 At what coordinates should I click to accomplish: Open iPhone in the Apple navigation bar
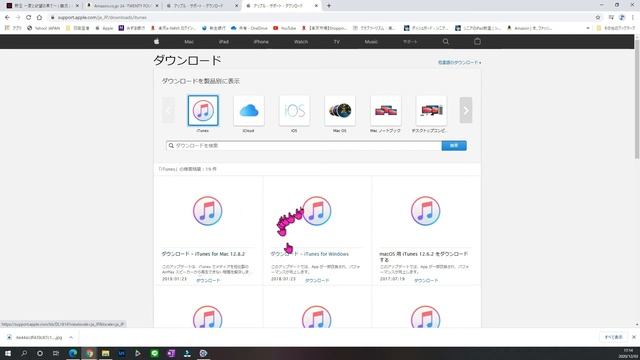tap(261, 42)
